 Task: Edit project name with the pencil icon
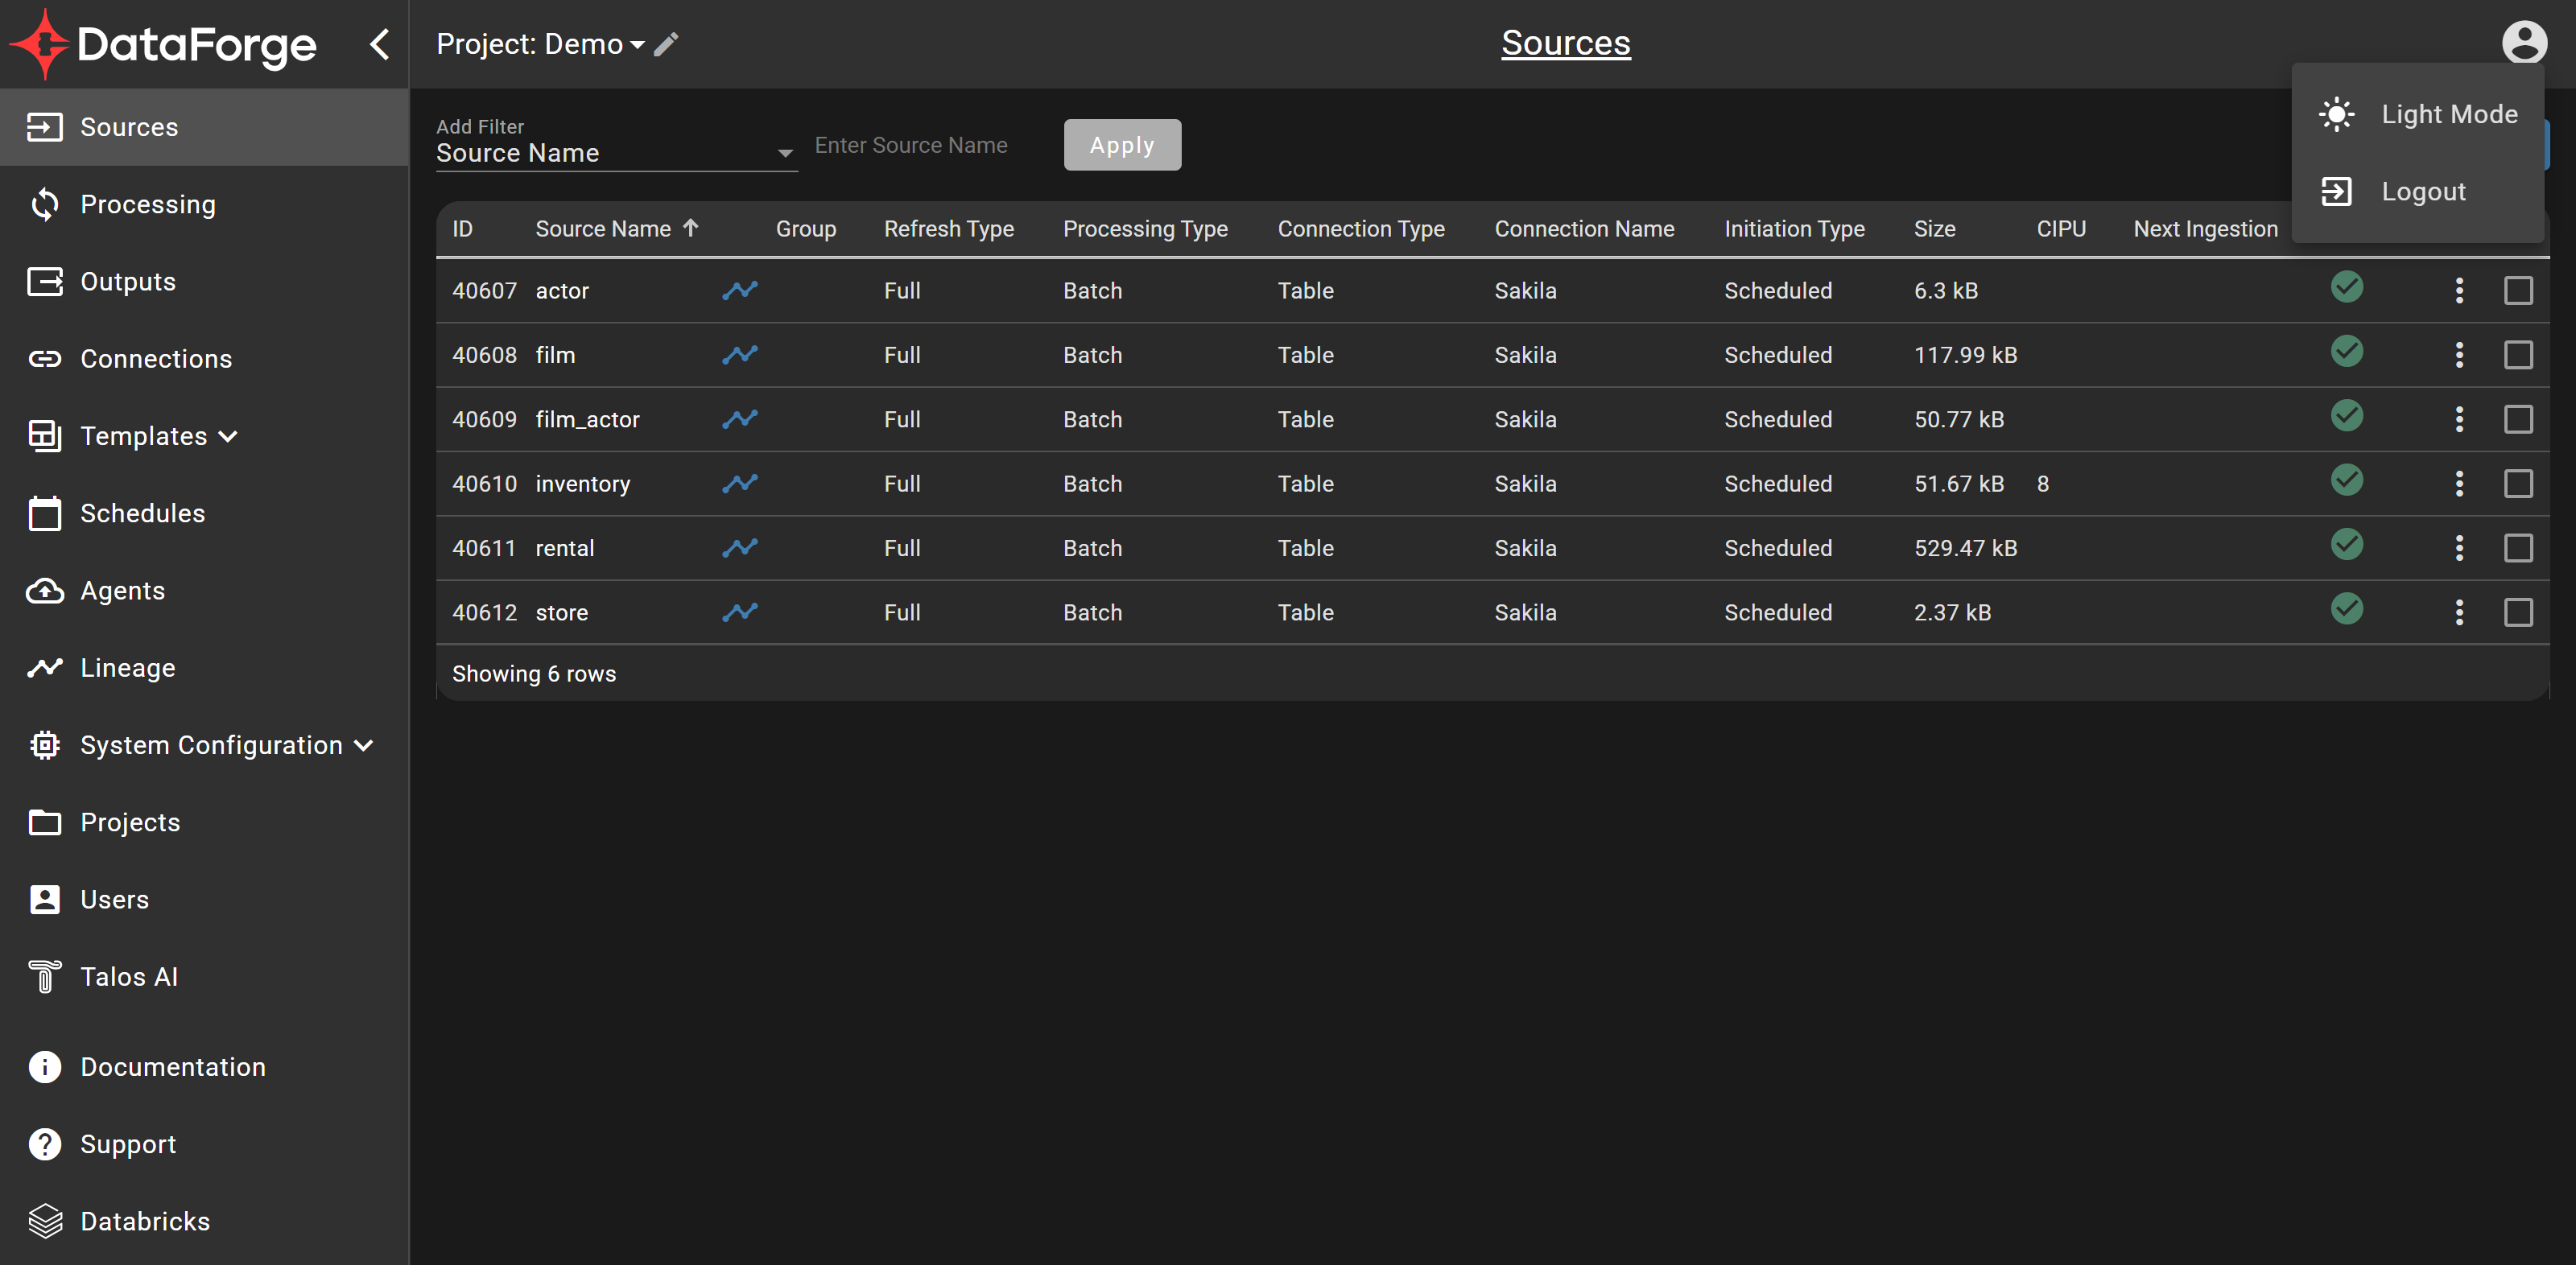666,44
